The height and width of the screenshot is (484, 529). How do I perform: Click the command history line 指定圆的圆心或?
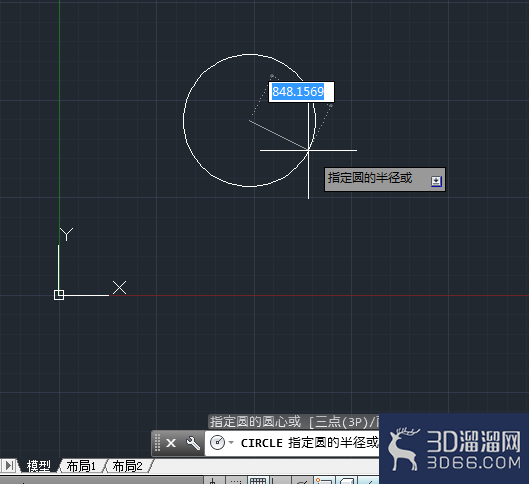[x=294, y=422]
